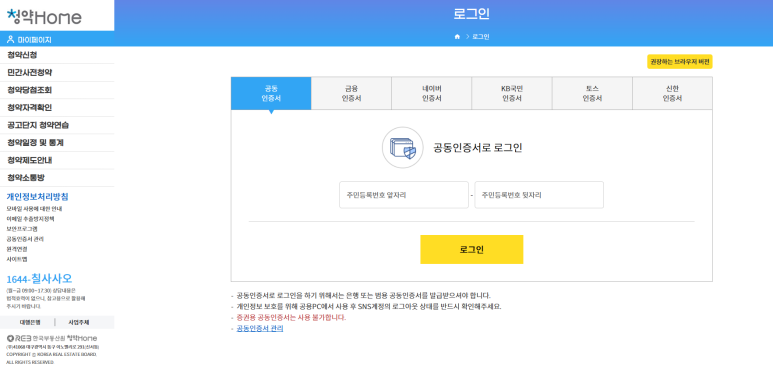The image size is (773, 388).
Task: Open the 청약제도안내 menu
Action: 57,160
